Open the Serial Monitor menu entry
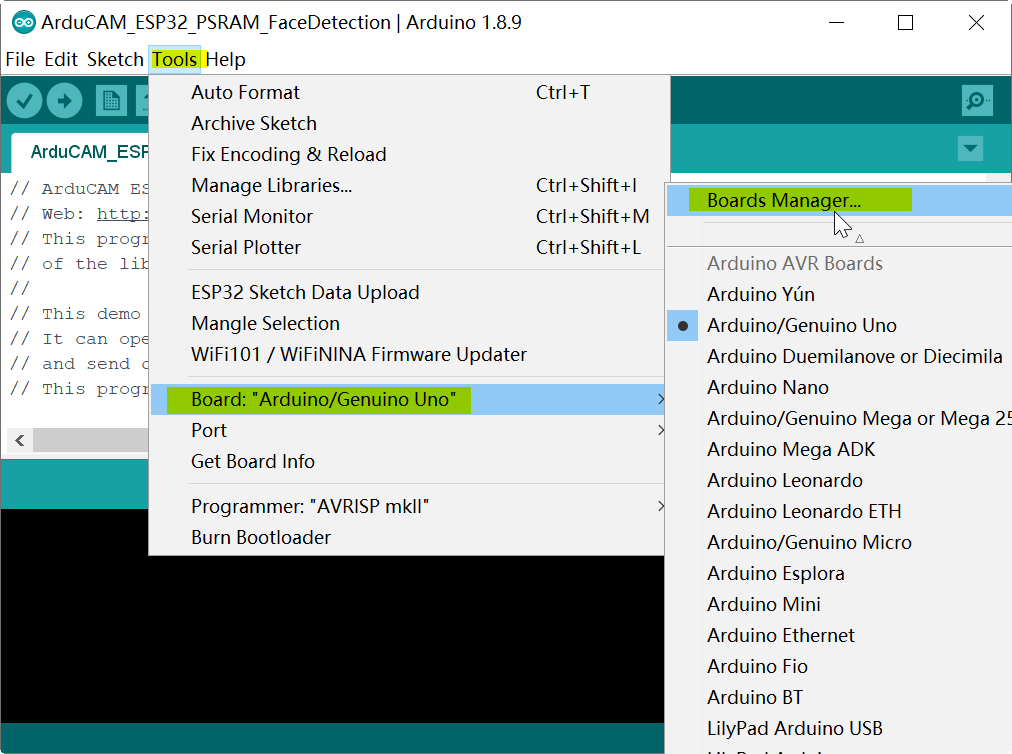Viewport: 1012px width, 754px height. tap(407, 216)
